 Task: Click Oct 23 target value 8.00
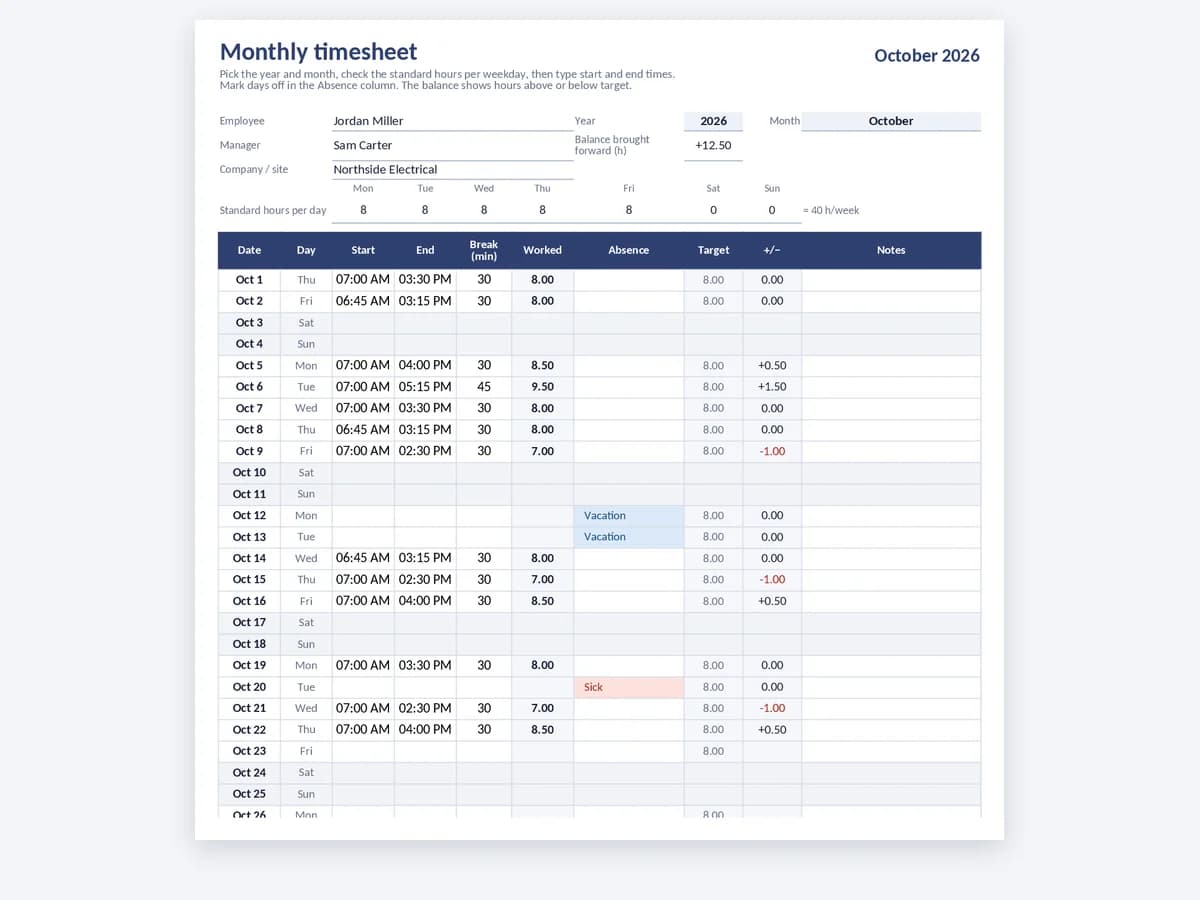713,751
